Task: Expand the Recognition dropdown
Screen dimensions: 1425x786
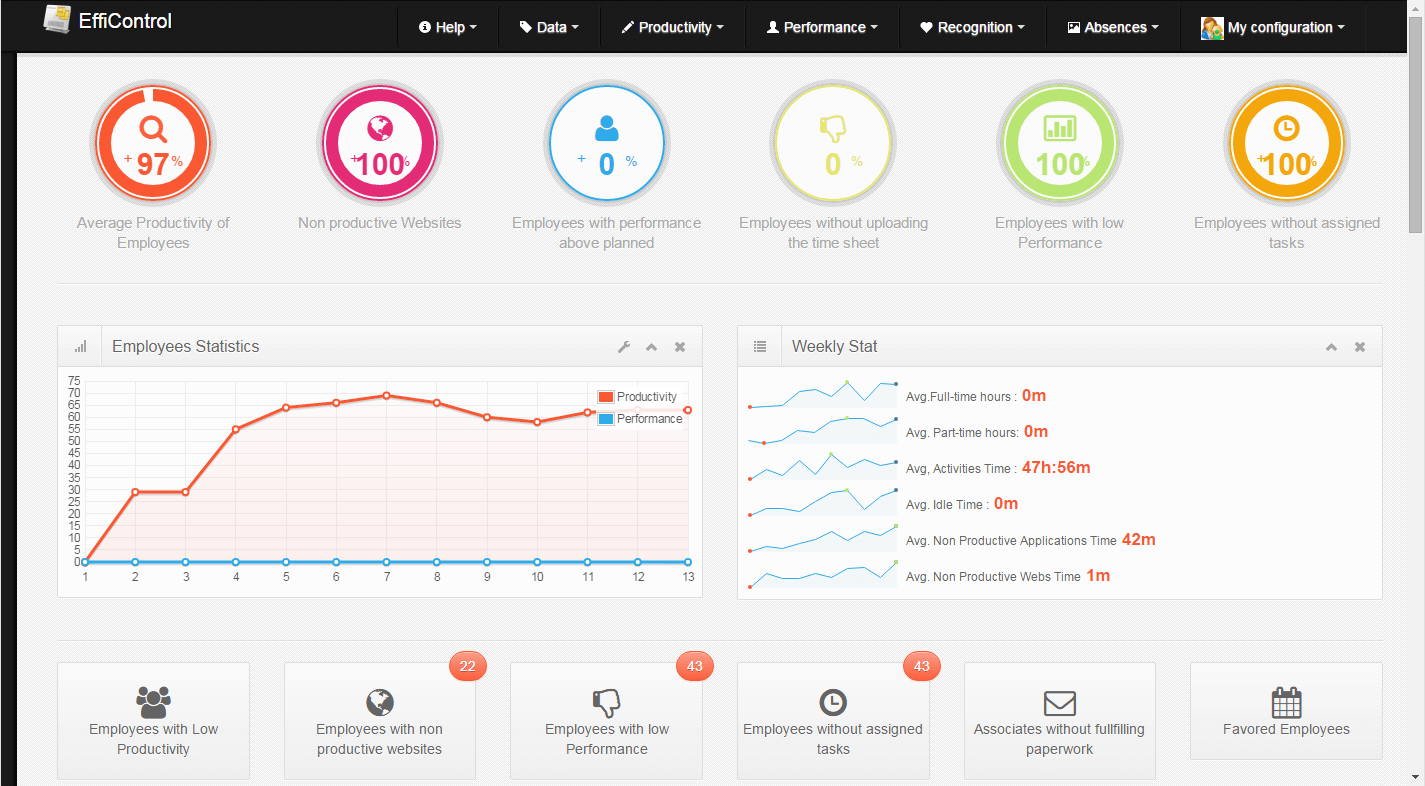Action: (972, 28)
